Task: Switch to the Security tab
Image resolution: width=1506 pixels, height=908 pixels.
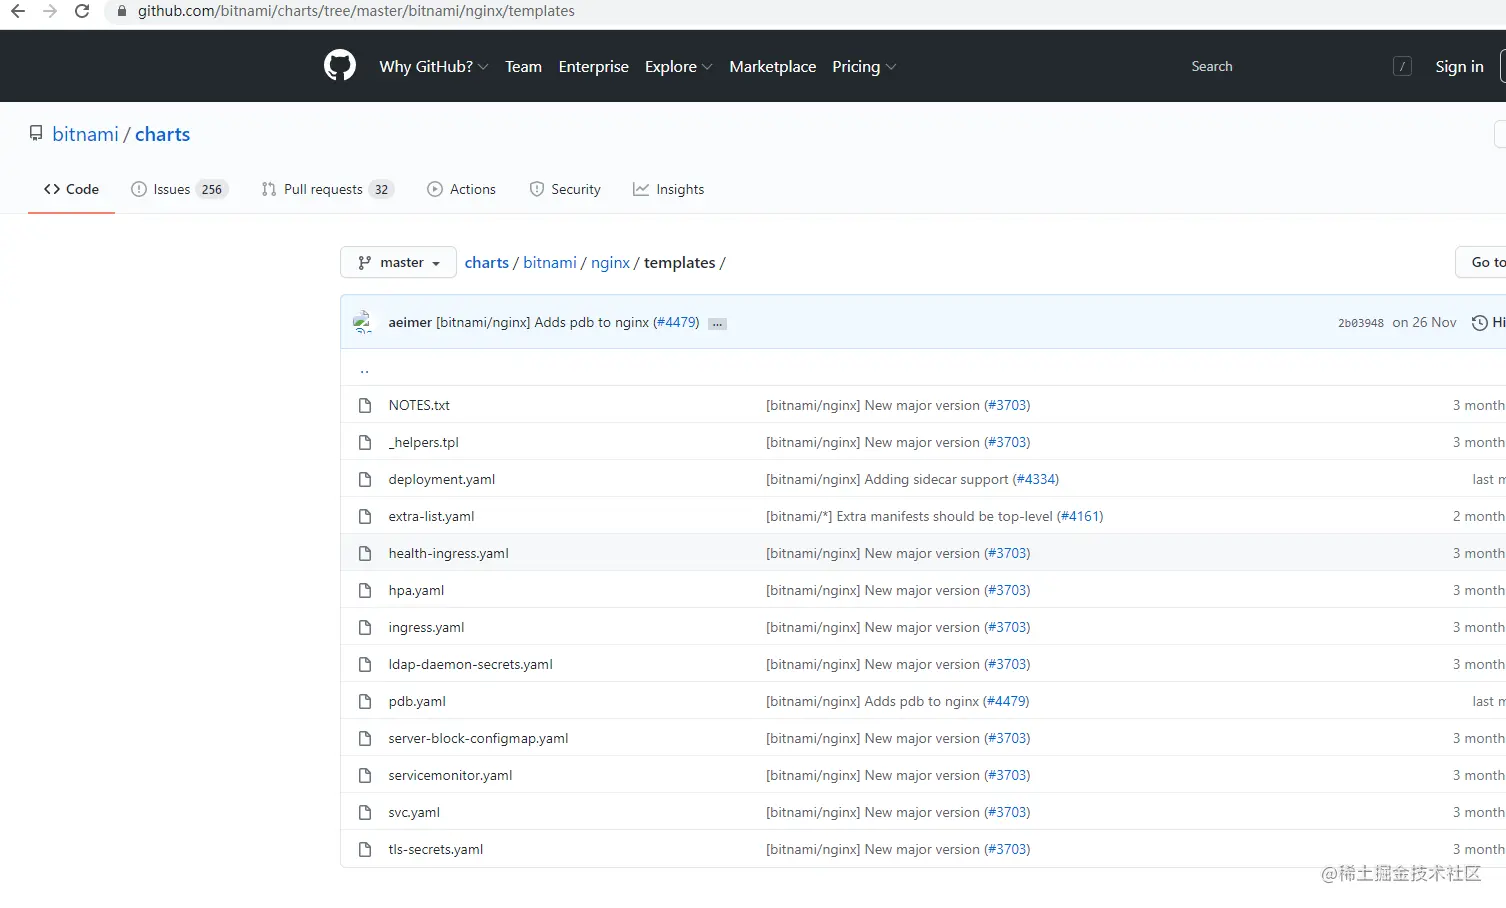Action: tap(565, 189)
